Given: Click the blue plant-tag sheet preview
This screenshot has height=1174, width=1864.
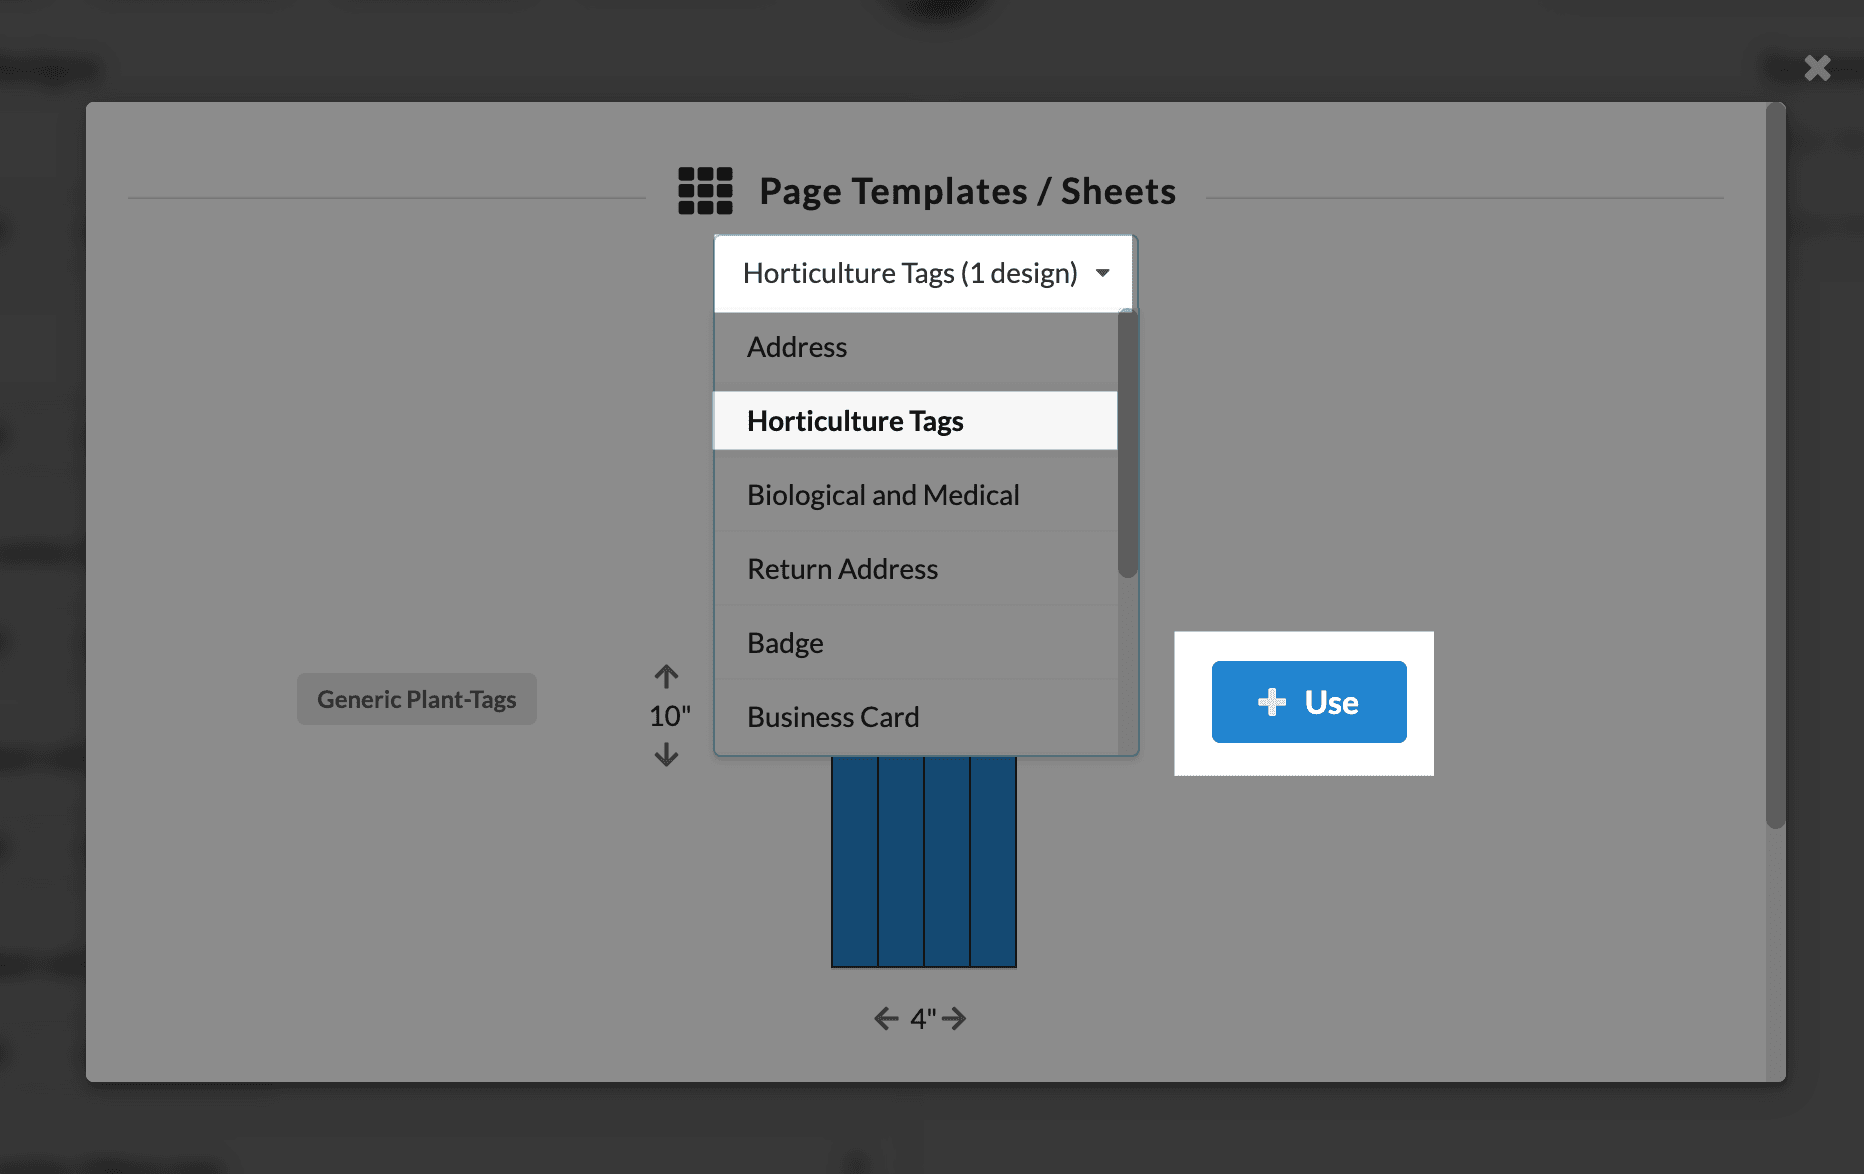Looking at the screenshot, I should (923, 861).
